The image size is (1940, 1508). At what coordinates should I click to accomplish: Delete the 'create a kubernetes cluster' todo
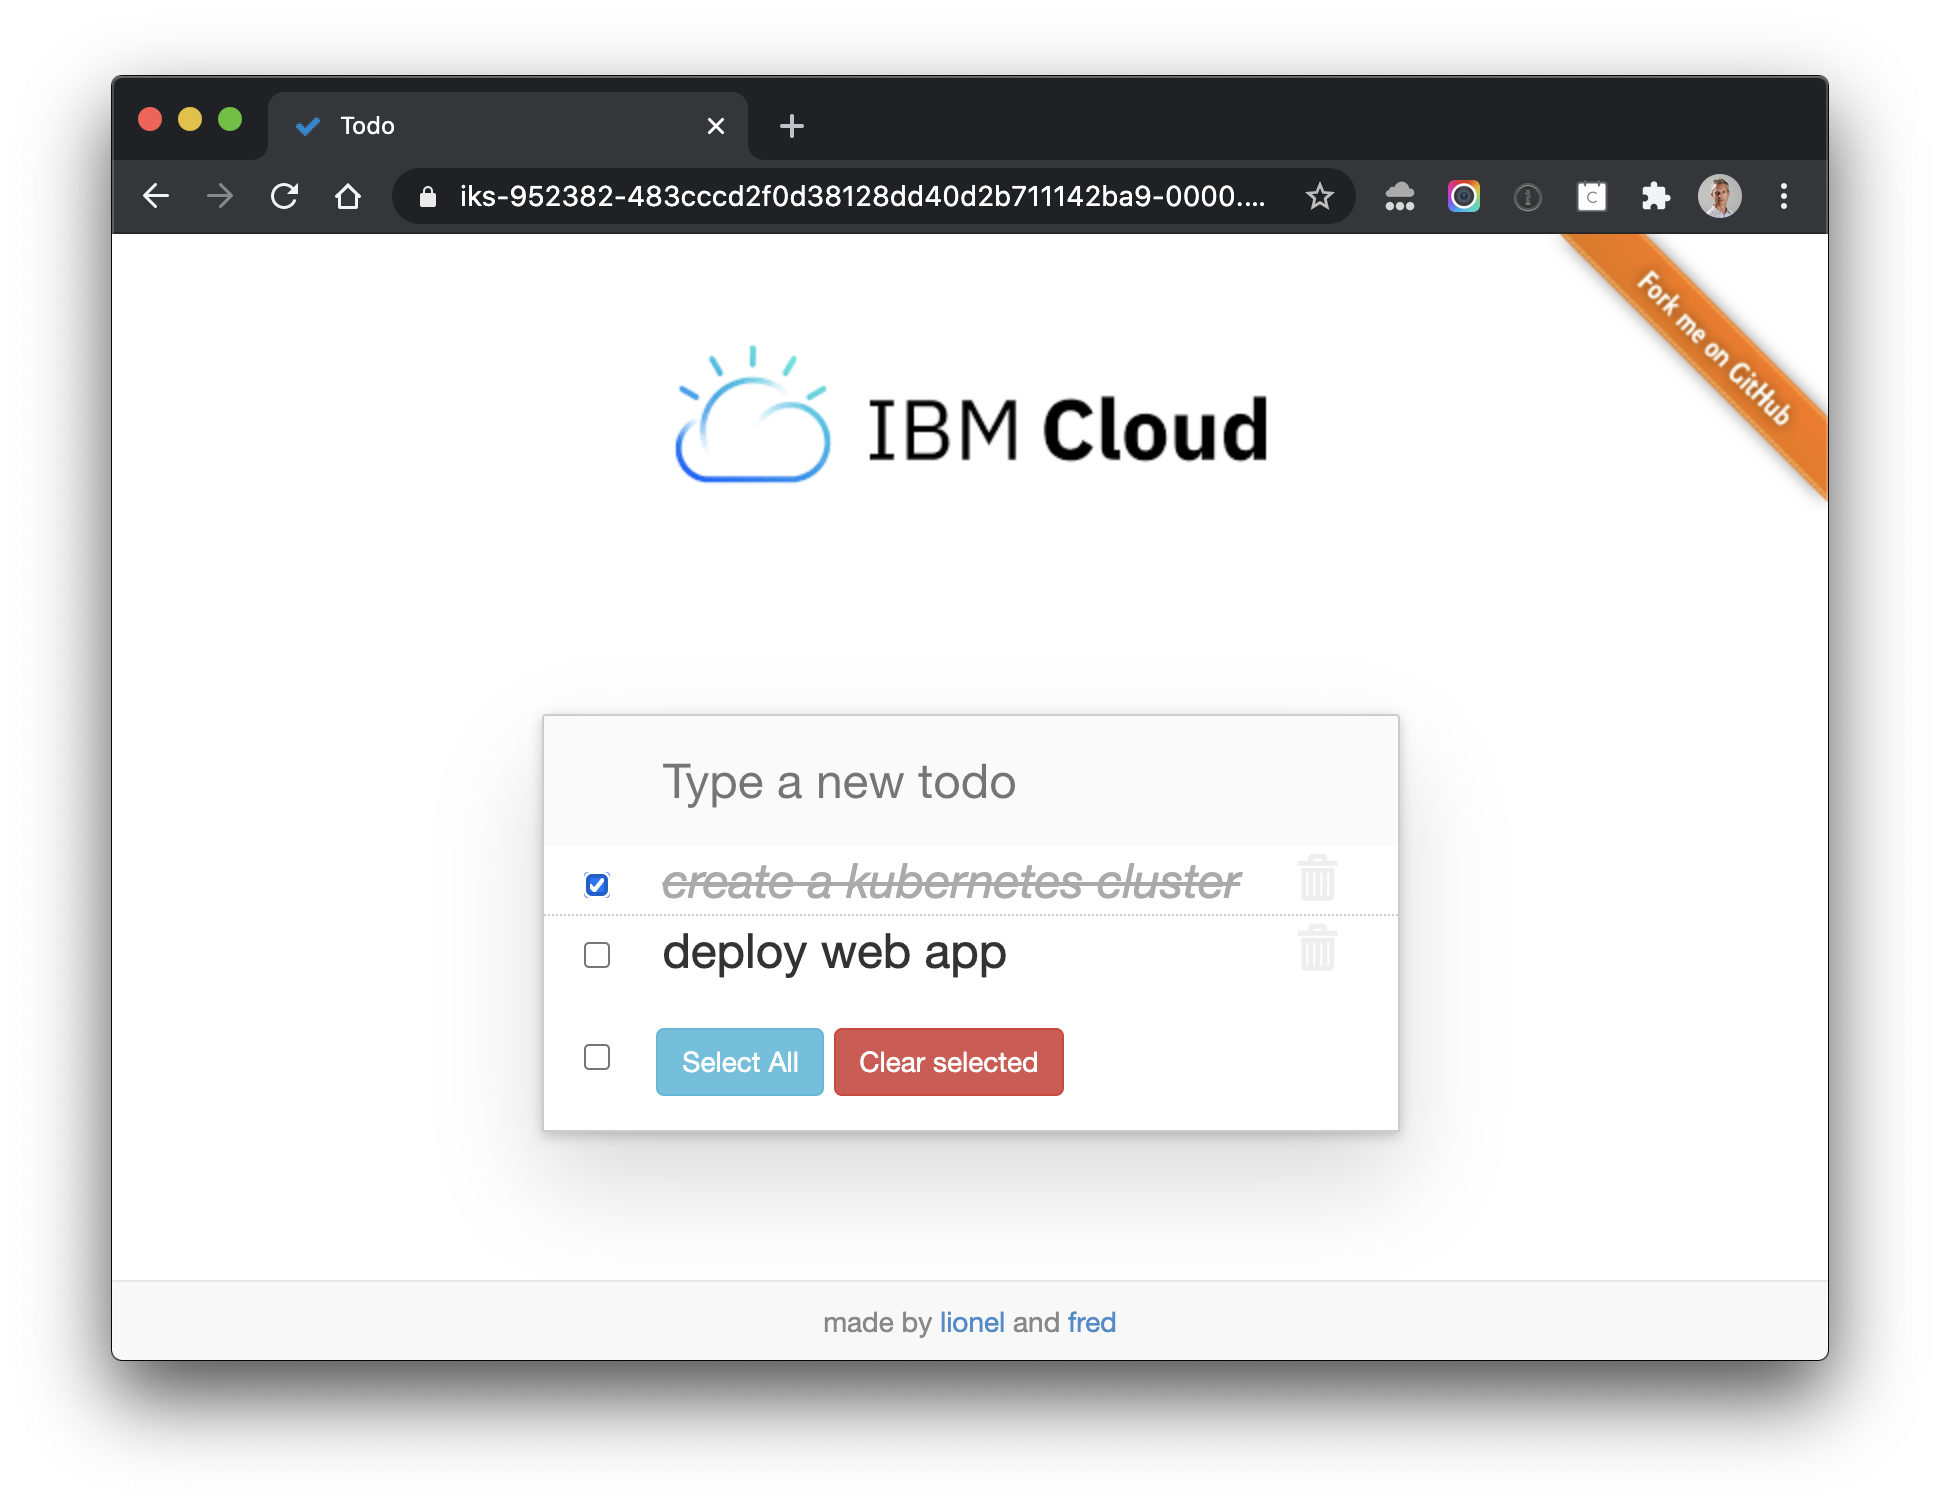click(1317, 878)
